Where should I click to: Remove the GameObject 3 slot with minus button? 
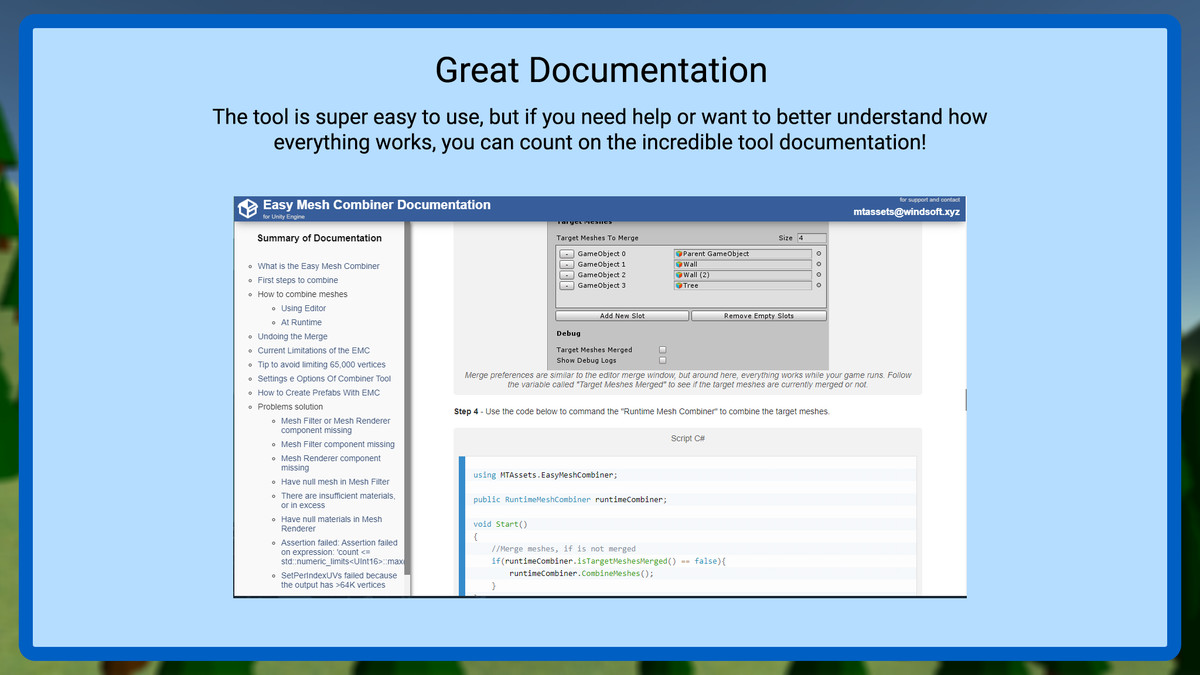[566, 286]
